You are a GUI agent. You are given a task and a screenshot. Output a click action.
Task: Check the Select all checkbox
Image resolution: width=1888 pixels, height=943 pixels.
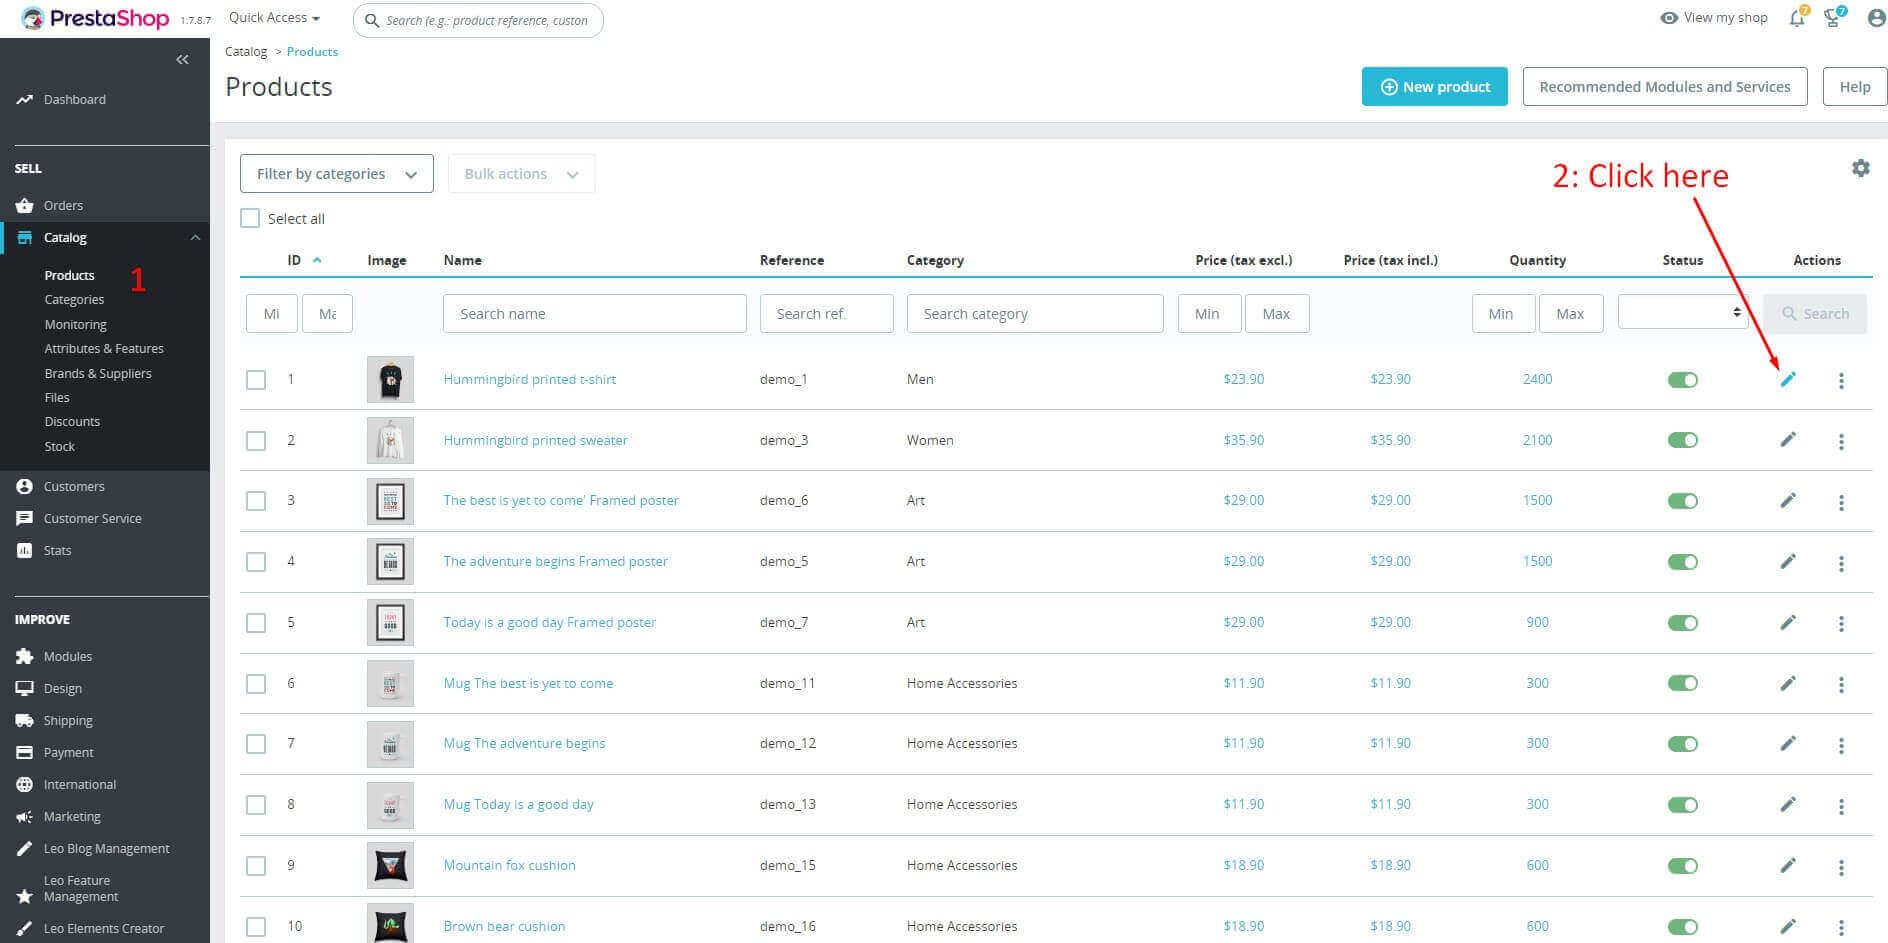tap(250, 218)
